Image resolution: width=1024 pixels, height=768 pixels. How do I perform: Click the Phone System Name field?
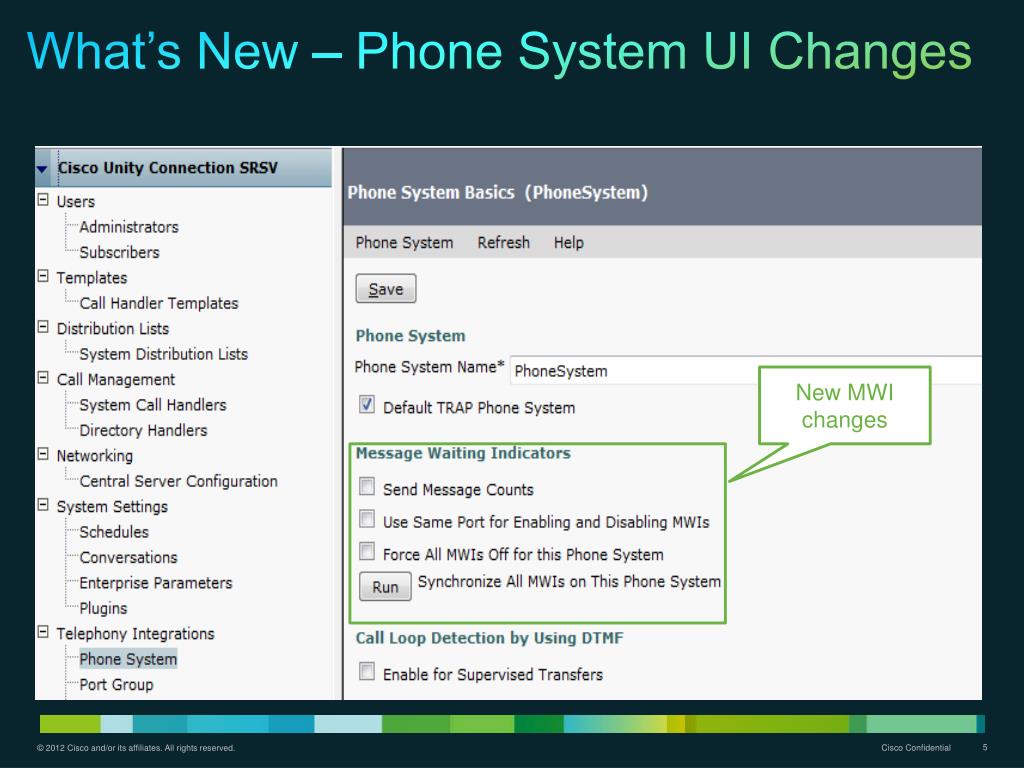(745, 371)
